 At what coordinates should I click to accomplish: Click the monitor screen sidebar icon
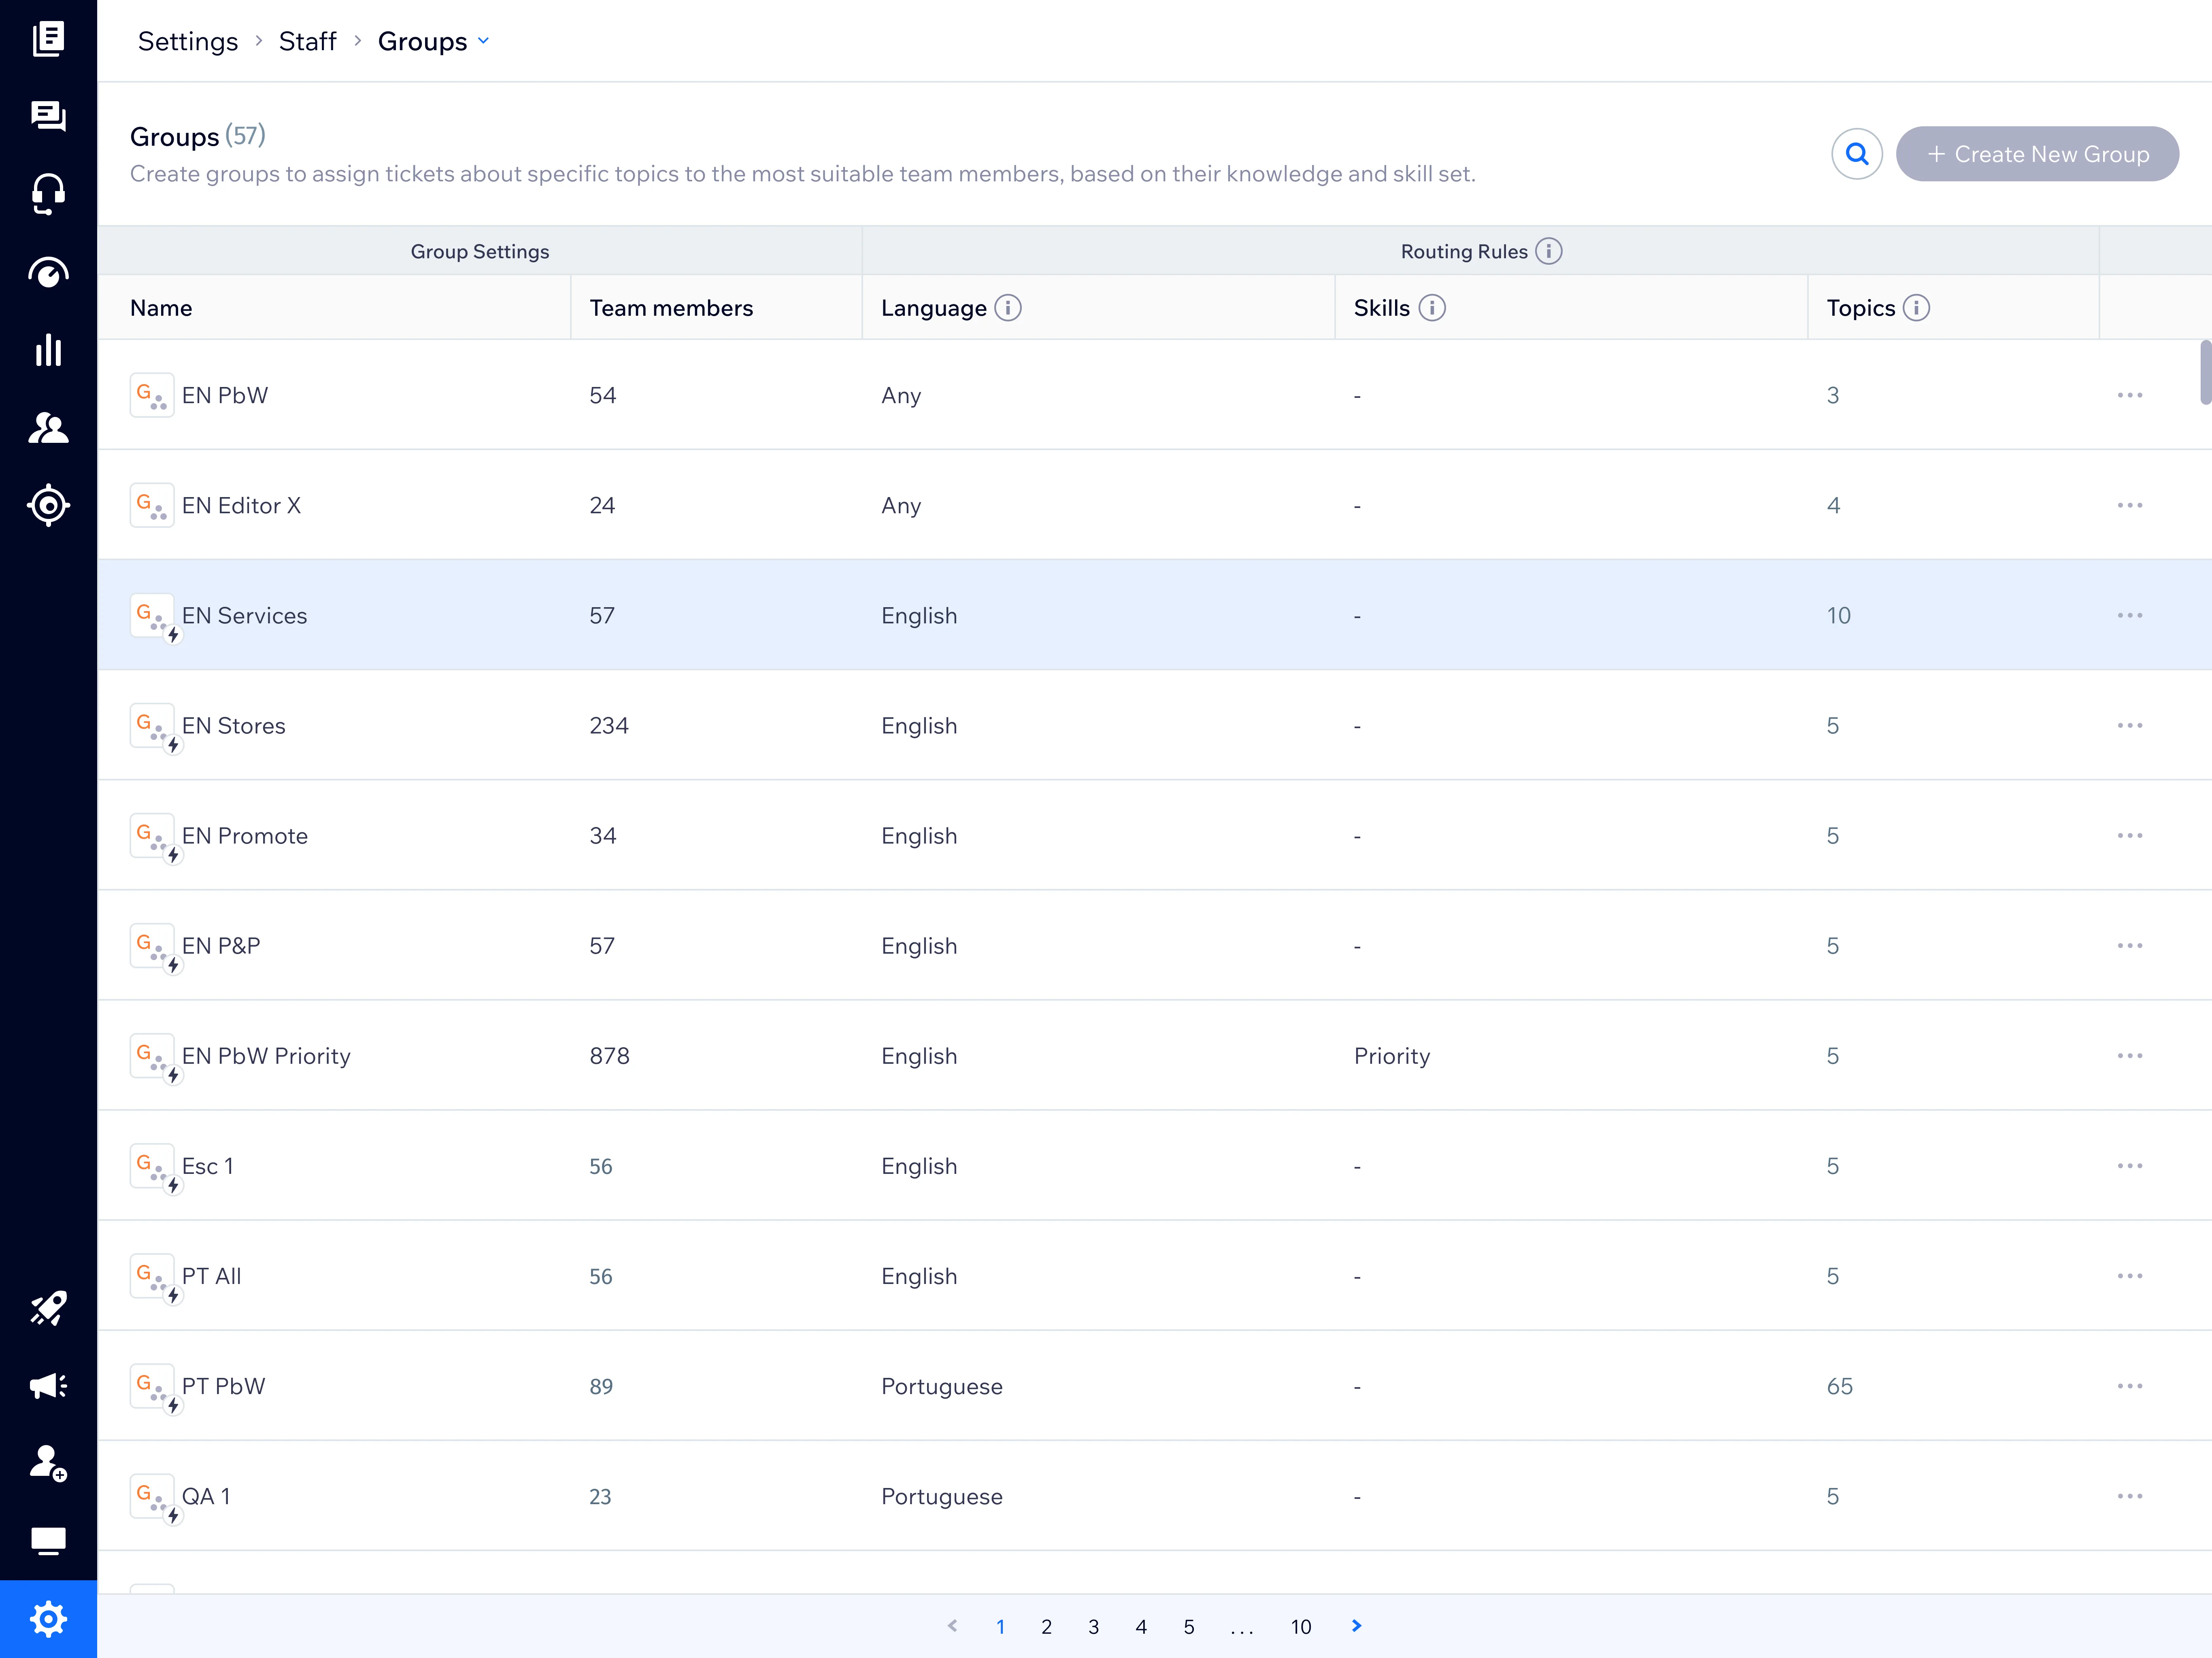pyautogui.click(x=48, y=1541)
